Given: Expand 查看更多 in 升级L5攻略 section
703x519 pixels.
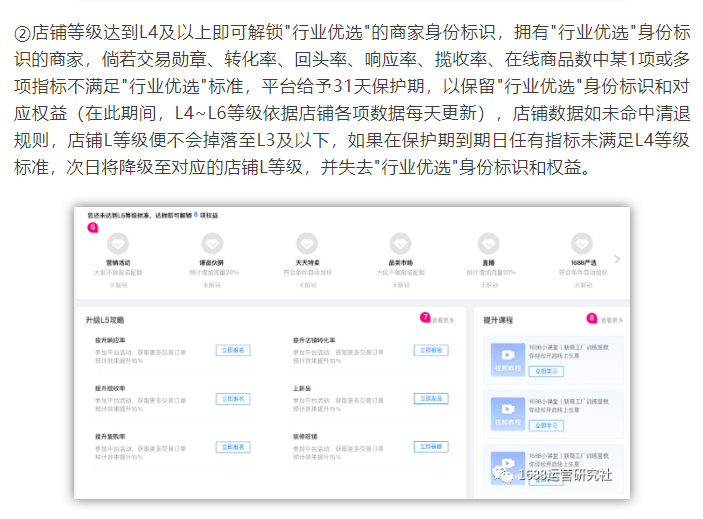Looking at the screenshot, I should (x=443, y=320).
